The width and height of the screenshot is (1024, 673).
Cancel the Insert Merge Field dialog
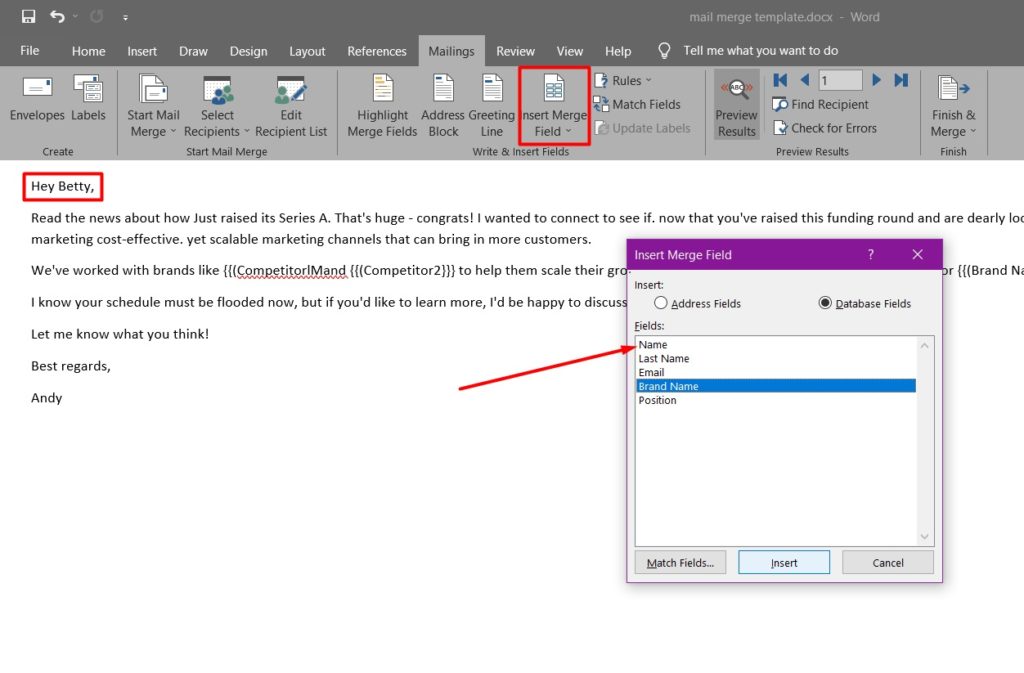tap(888, 563)
